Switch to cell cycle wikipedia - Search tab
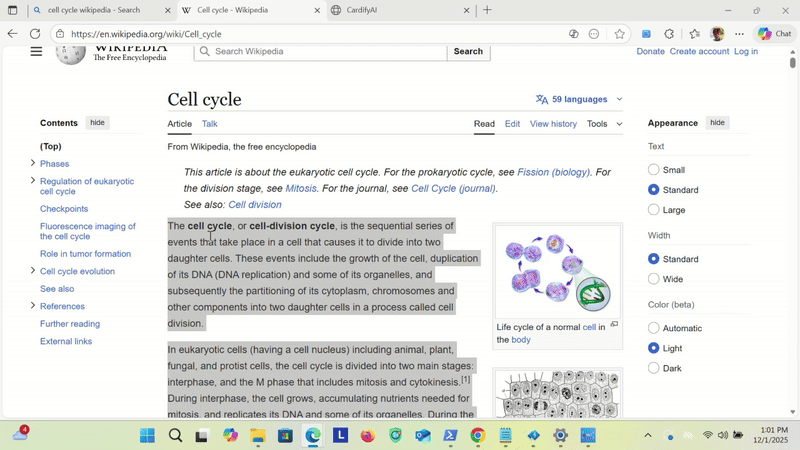The width and height of the screenshot is (800, 450). point(102,10)
